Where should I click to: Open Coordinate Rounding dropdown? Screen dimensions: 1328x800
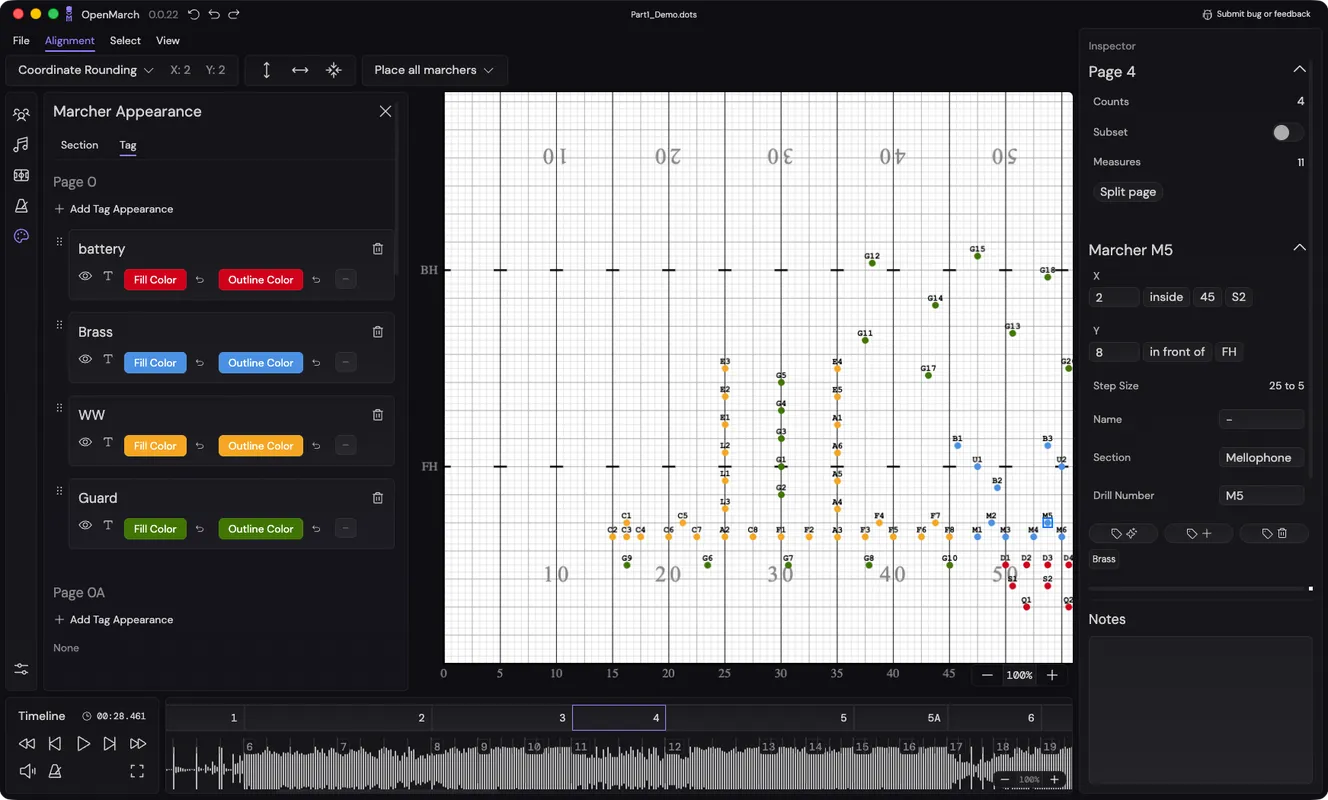[x=86, y=70]
